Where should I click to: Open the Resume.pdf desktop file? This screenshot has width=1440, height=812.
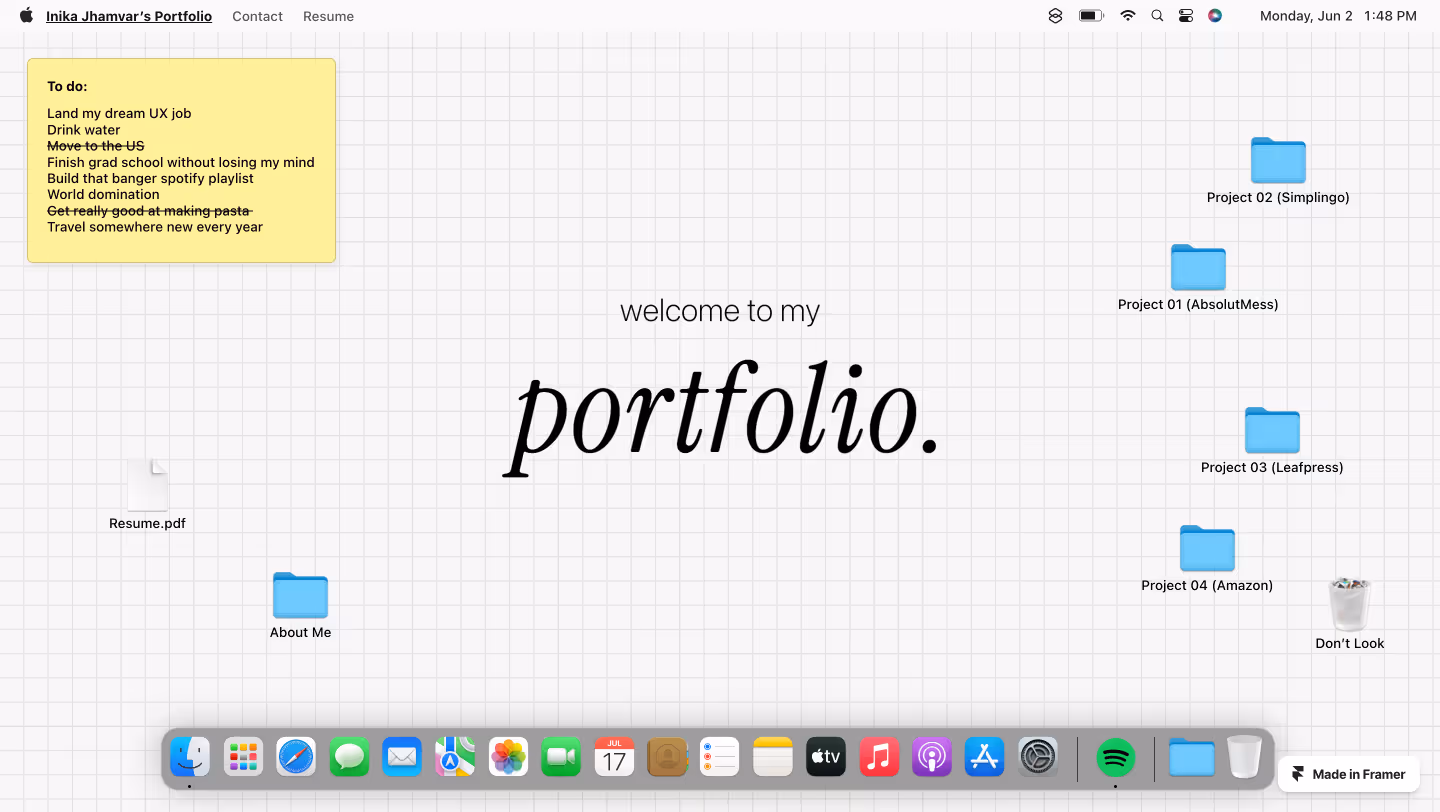[x=147, y=485]
